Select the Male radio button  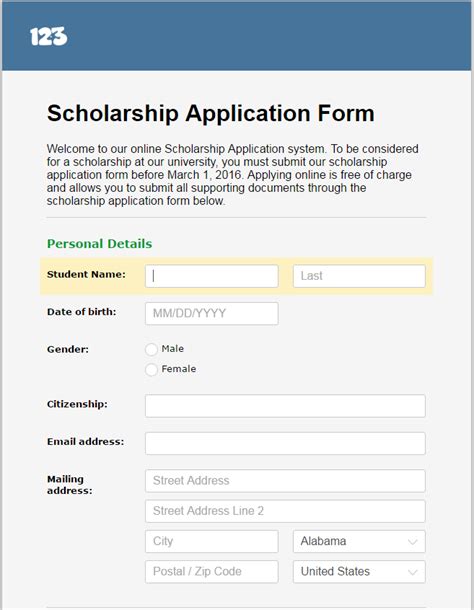(151, 349)
